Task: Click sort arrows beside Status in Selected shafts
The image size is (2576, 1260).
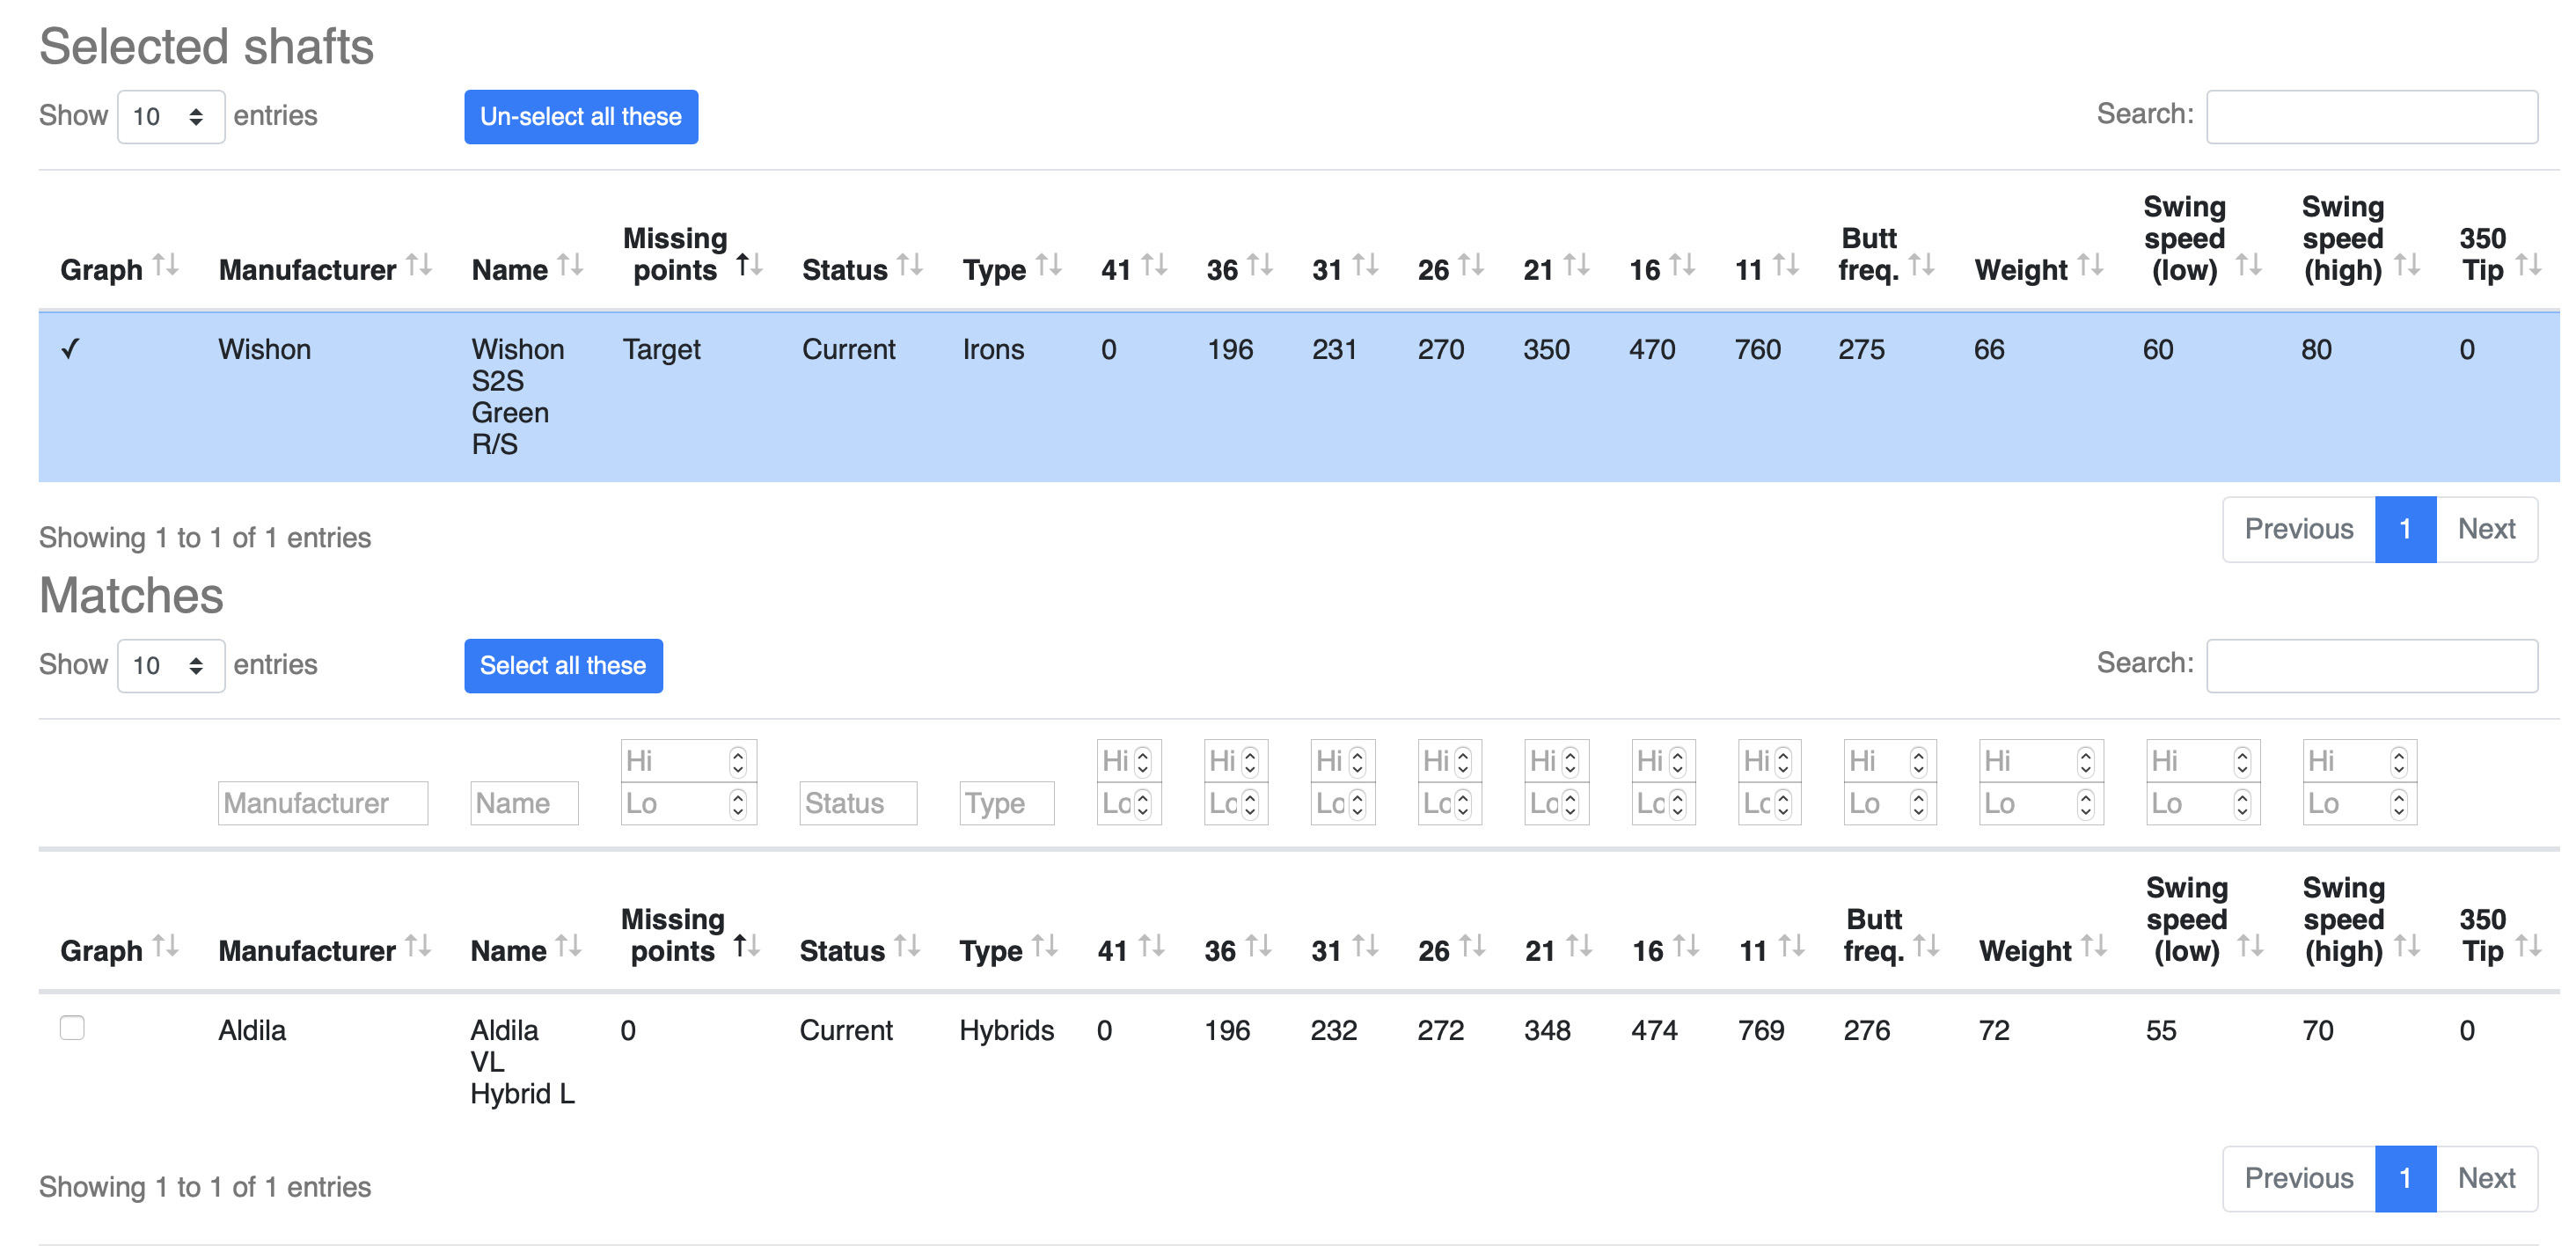Action: (x=910, y=266)
